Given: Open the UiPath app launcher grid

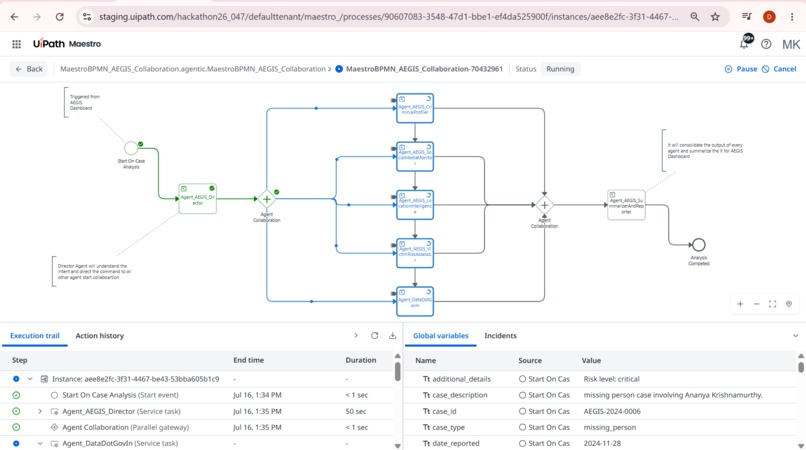Looking at the screenshot, I should tap(16, 44).
